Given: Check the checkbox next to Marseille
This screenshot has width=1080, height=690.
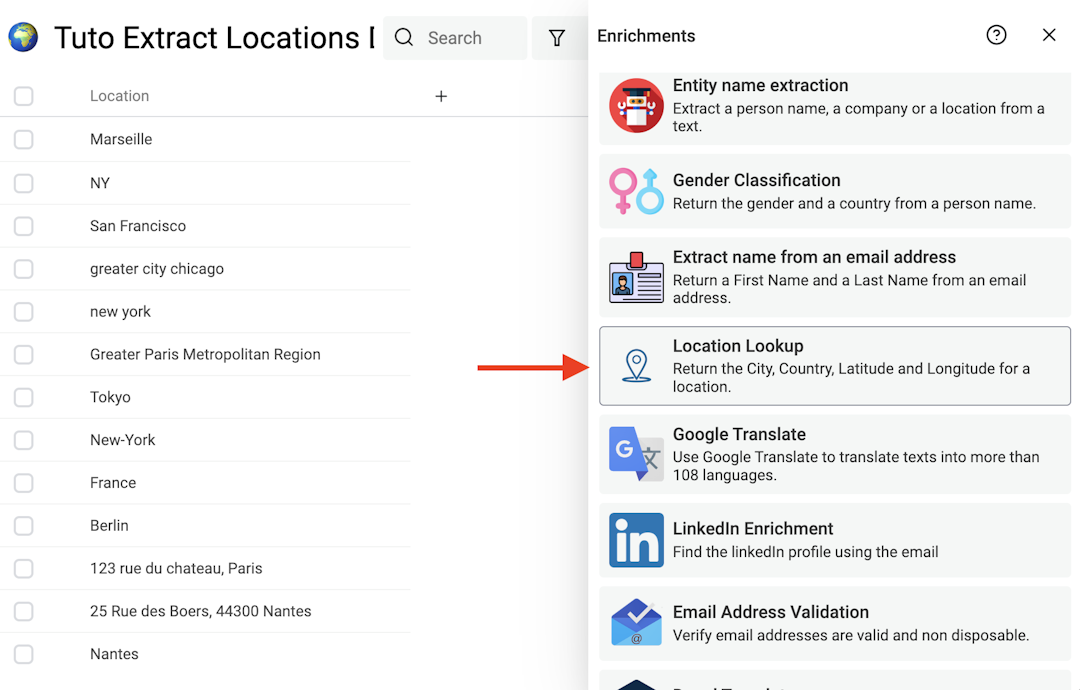Looking at the screenshot, I should 23,139.
